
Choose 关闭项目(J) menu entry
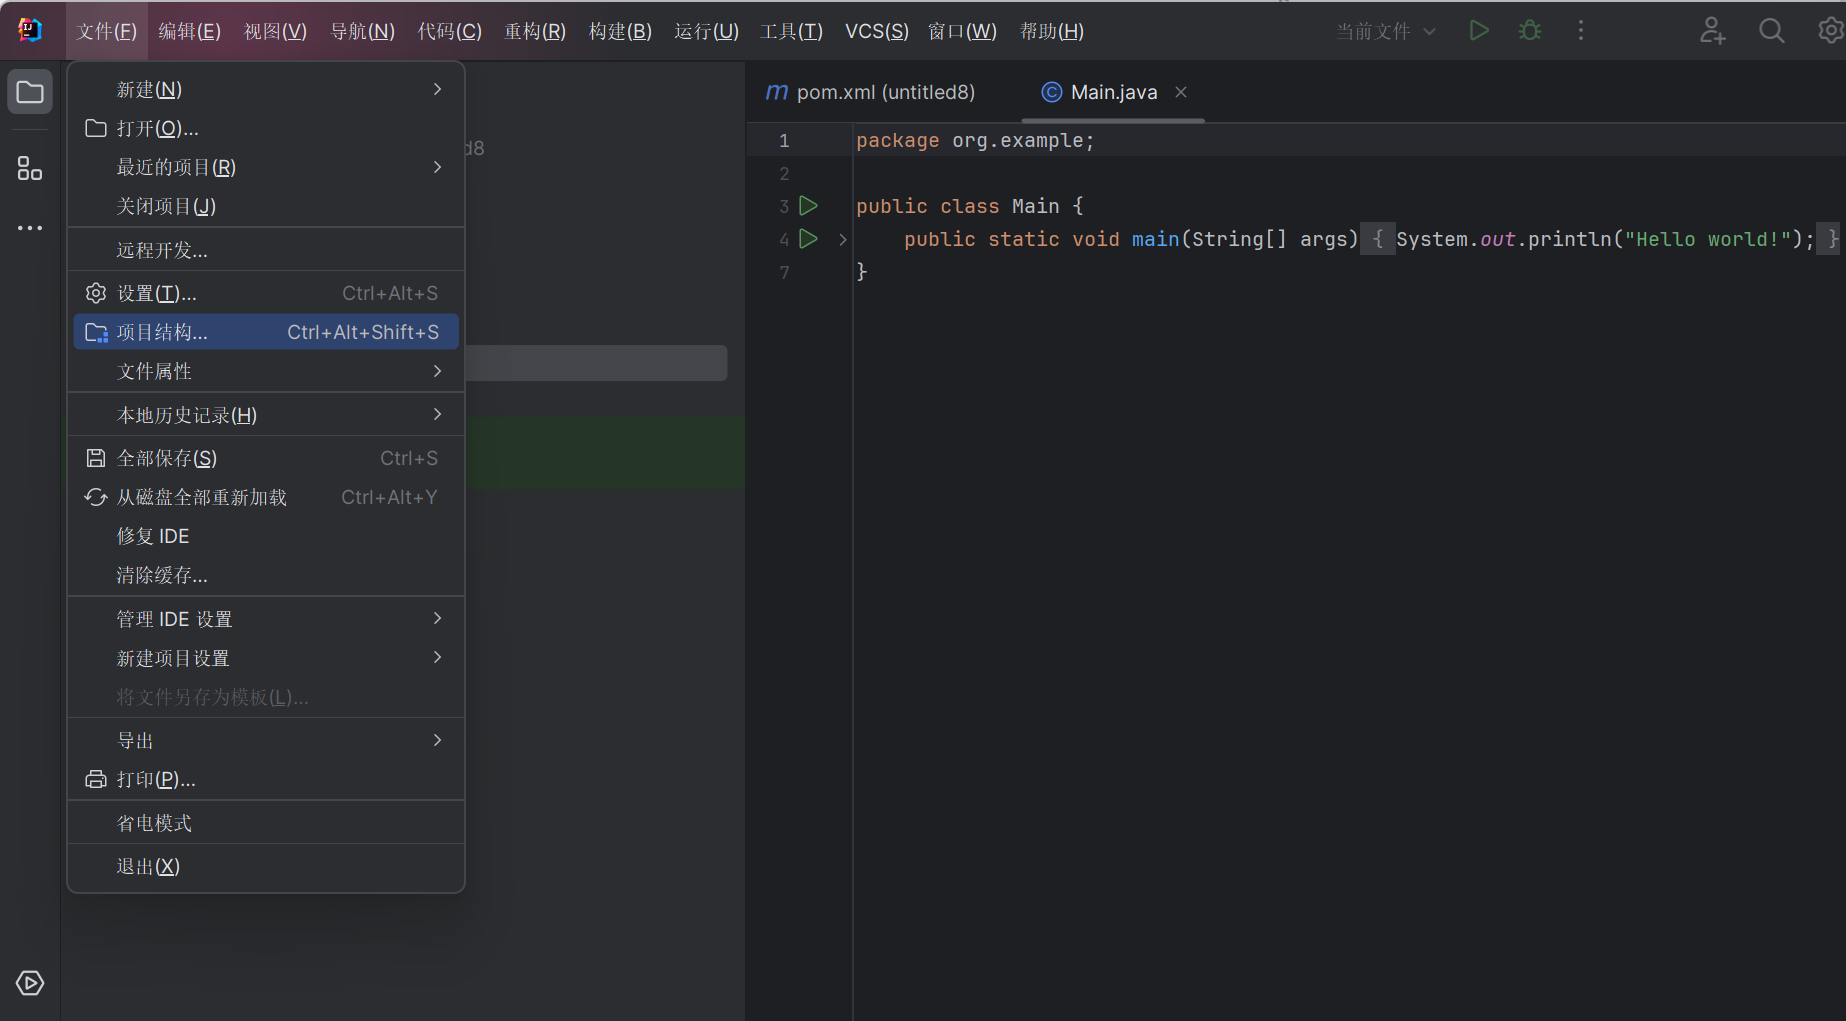pos(266,206)
